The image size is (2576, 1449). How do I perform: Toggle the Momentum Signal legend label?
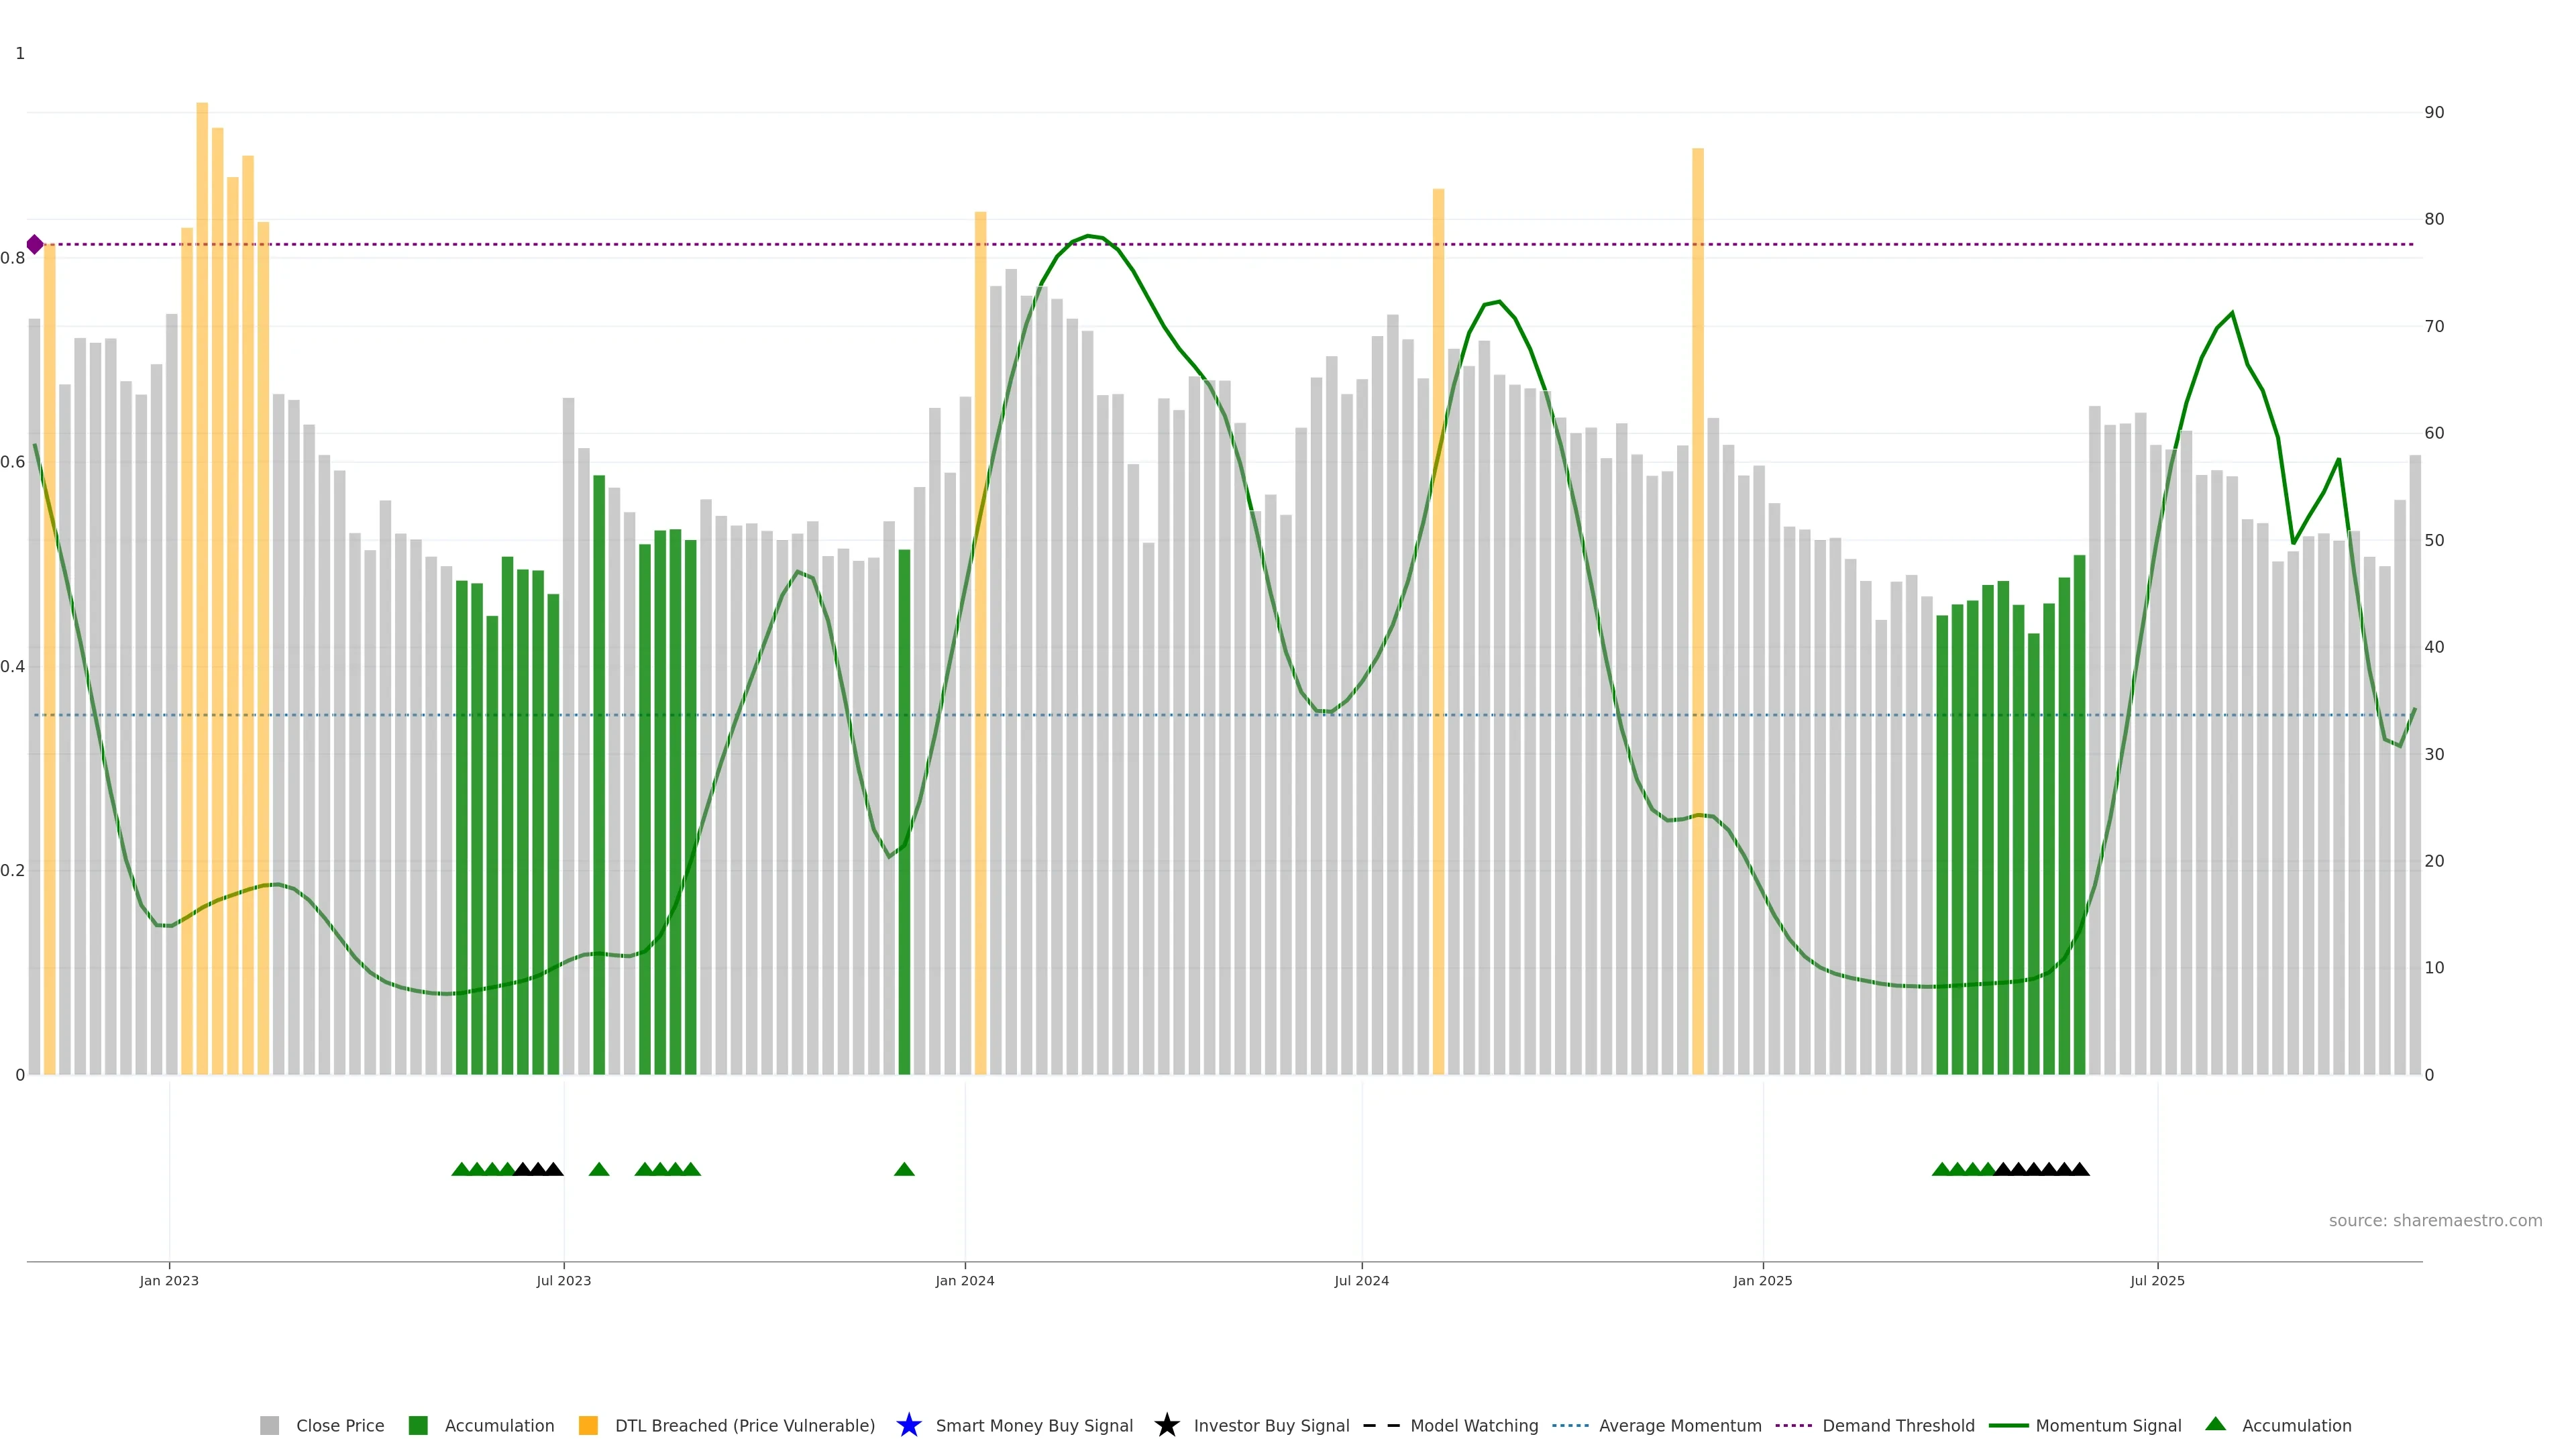(x=2108, y=1425)
